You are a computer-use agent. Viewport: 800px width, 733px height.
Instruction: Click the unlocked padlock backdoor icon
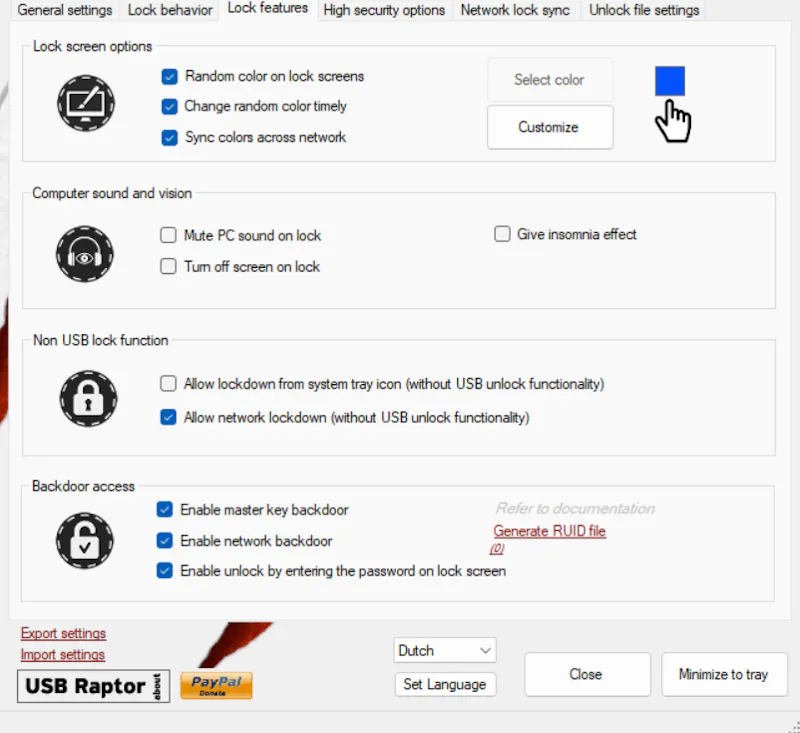click(84, 540)
